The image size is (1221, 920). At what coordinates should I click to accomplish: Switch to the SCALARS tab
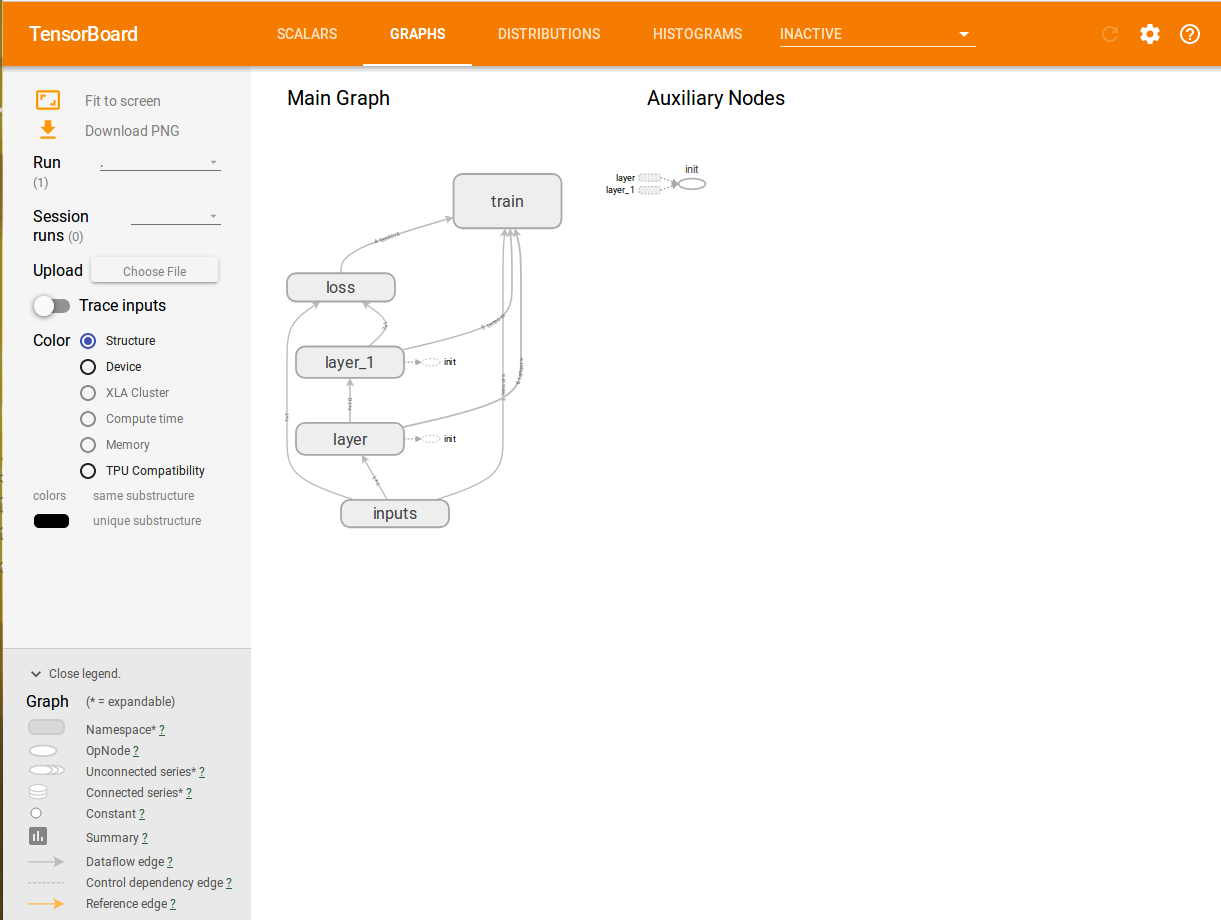point(307,34)
